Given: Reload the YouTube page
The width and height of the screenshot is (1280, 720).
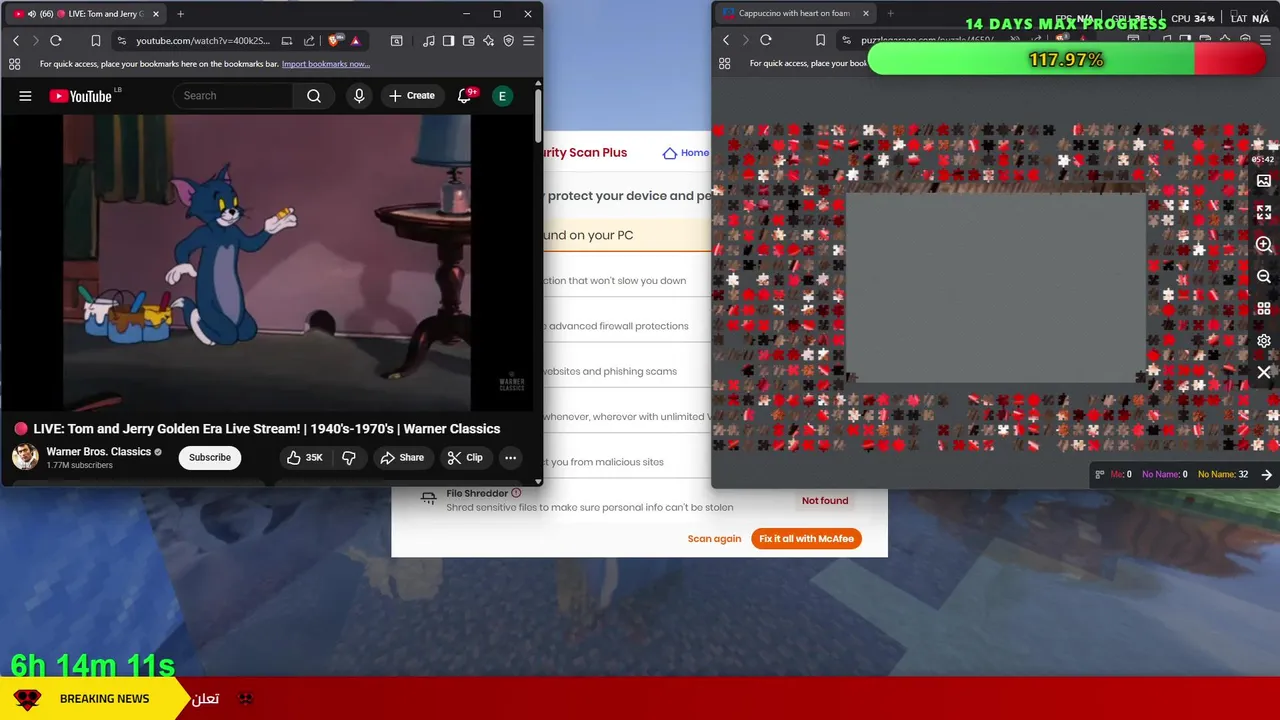Looking at the screenshot, I should coord(56,41).
